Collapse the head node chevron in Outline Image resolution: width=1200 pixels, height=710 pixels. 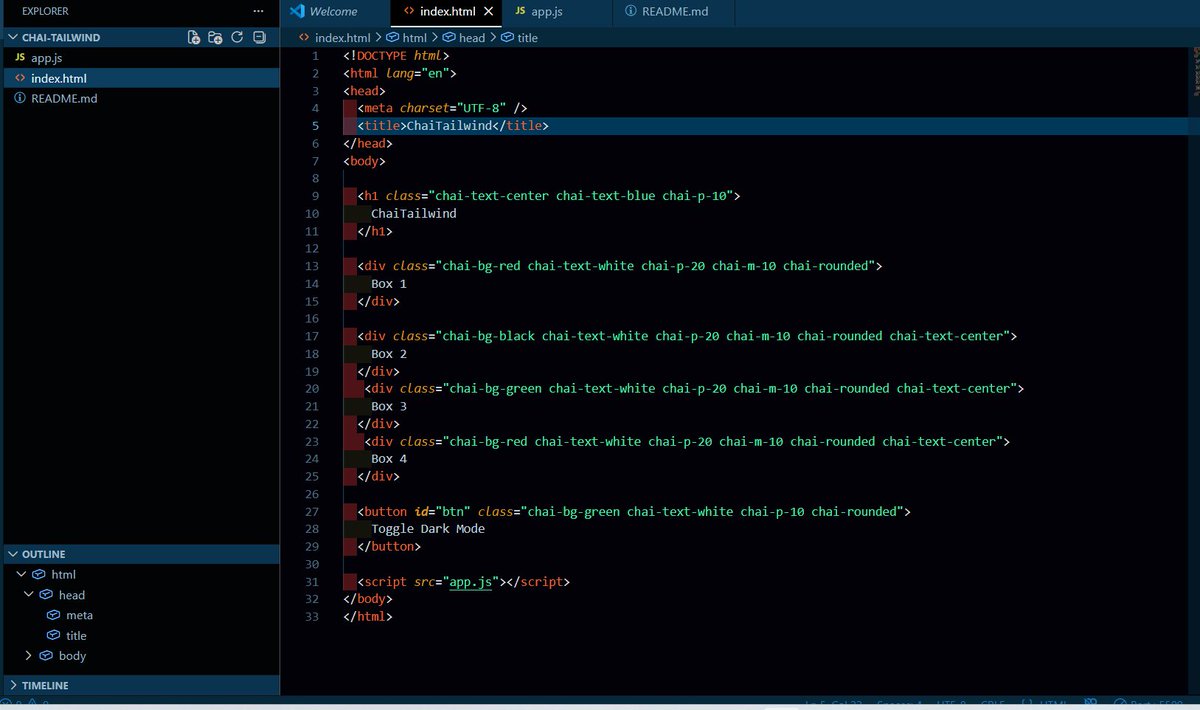coord(28,594)
